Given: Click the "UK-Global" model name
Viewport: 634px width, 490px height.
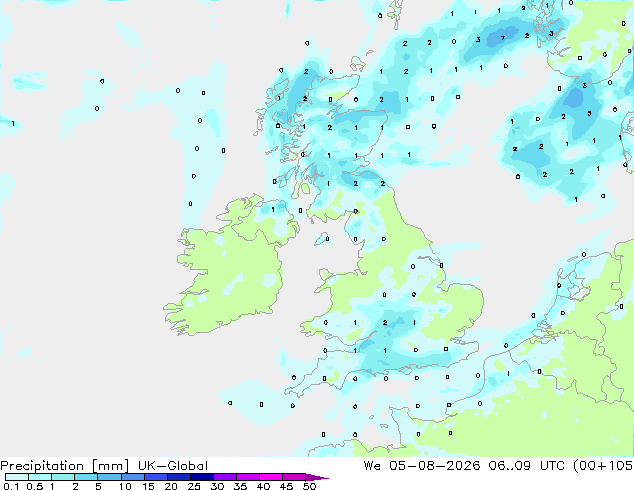Looking at the screenshot, I should pos(173,466).
